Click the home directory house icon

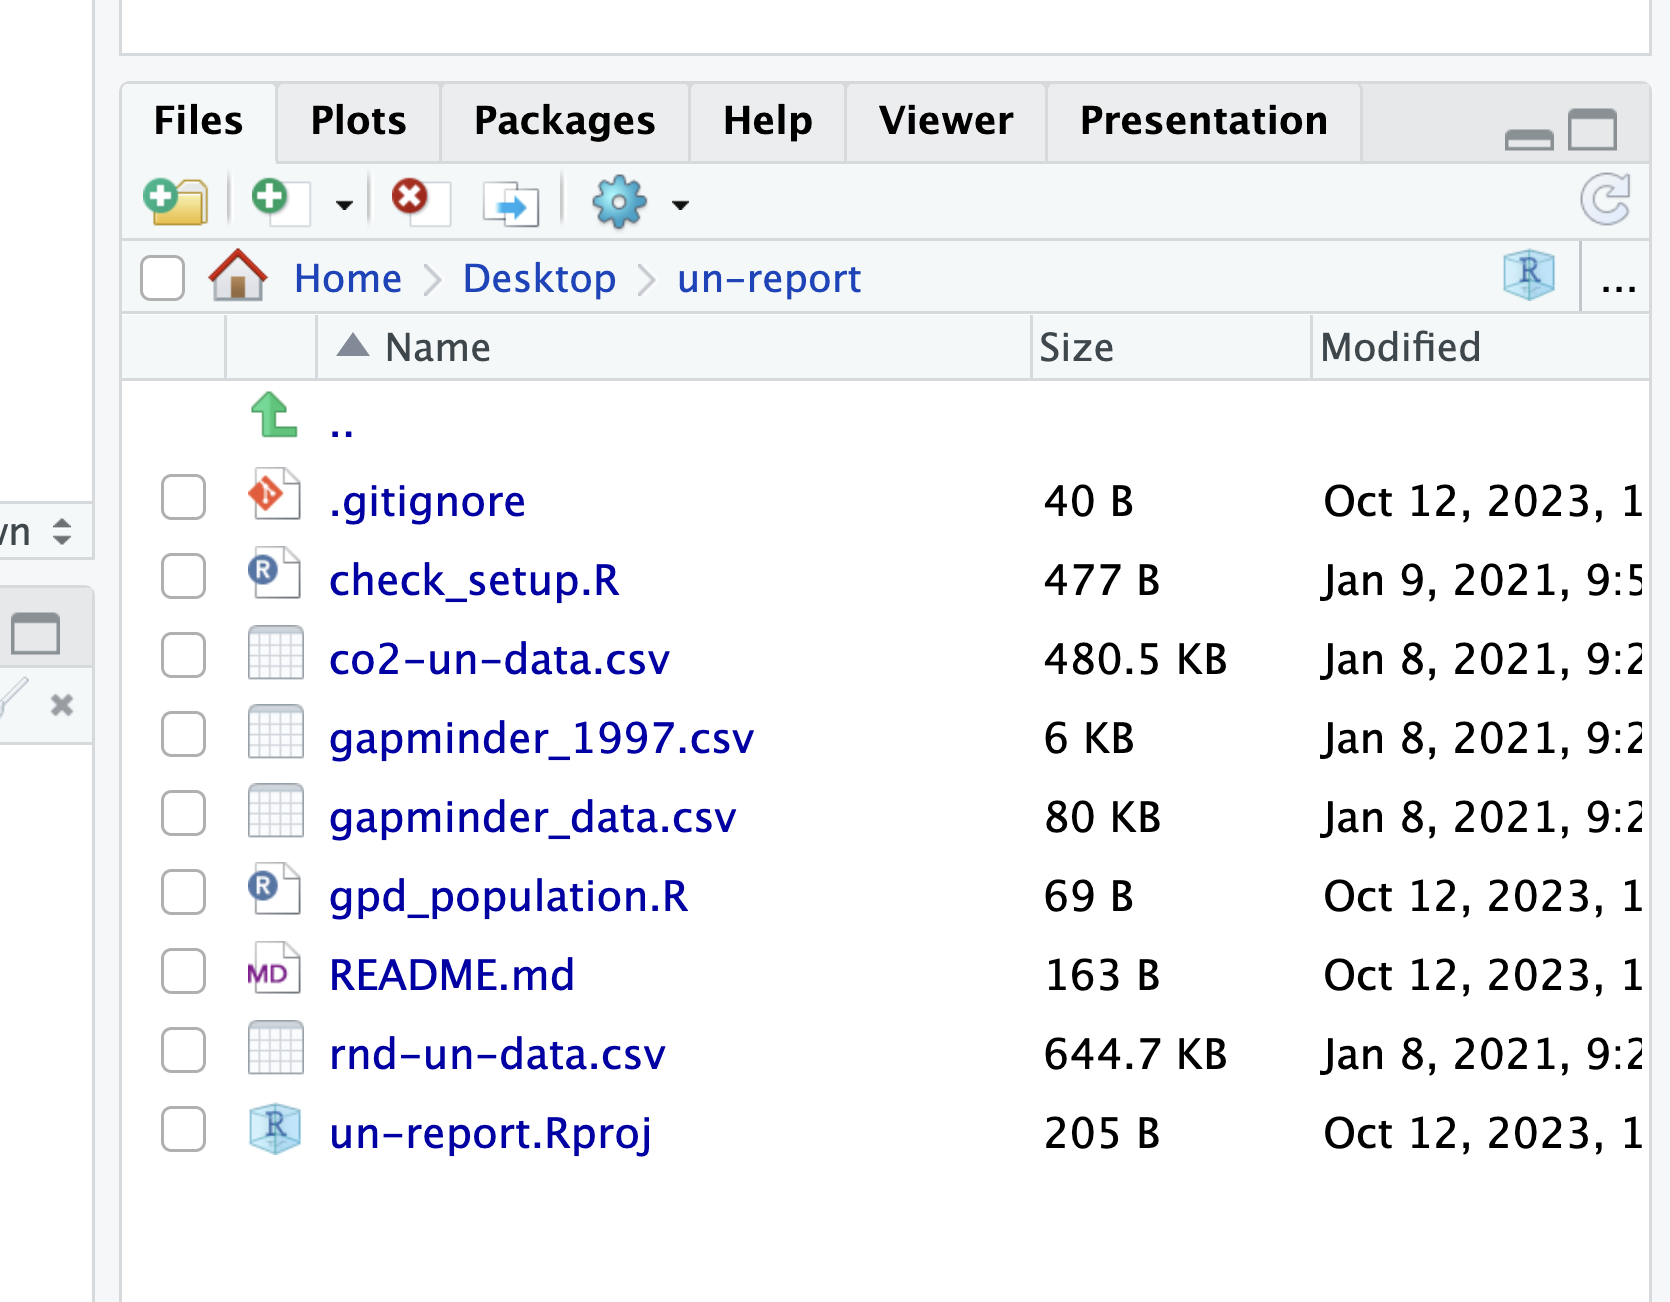[238, 276]
